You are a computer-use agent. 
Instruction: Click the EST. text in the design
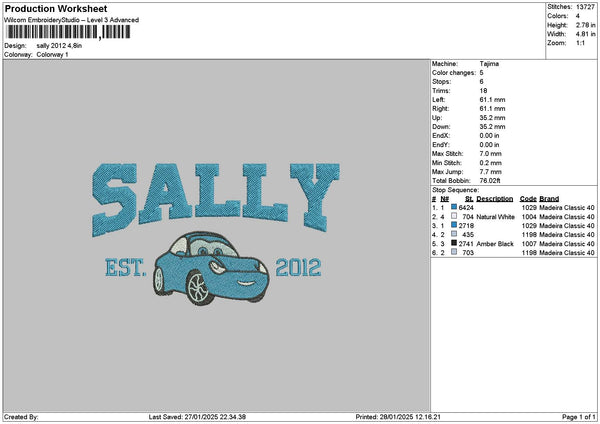(x=126, y=267)
